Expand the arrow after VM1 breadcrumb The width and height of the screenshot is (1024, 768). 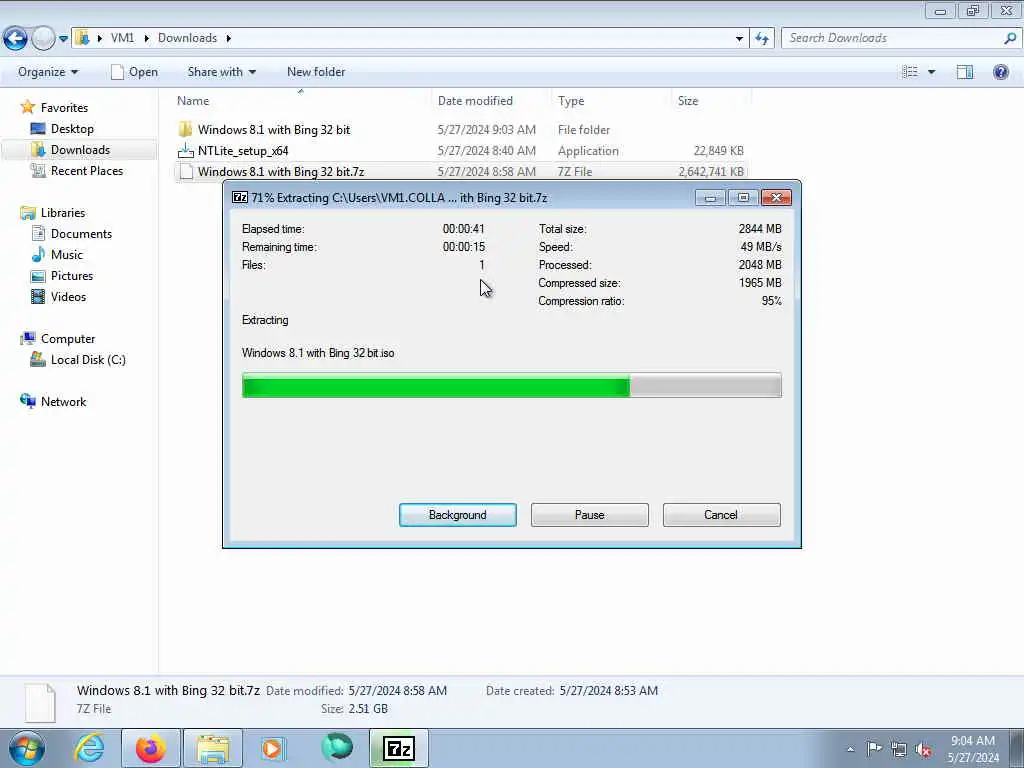[x=146, y=38]
